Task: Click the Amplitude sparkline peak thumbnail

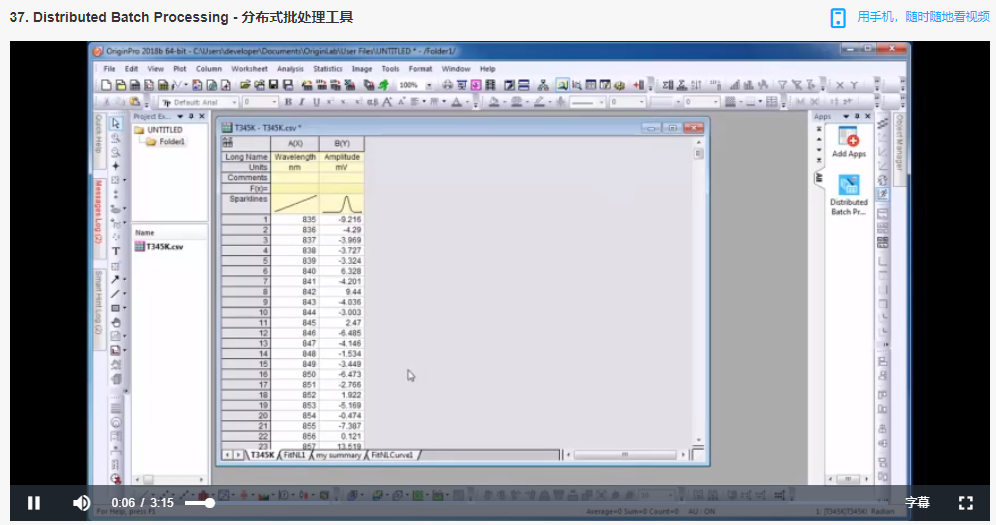Action: 342,204
